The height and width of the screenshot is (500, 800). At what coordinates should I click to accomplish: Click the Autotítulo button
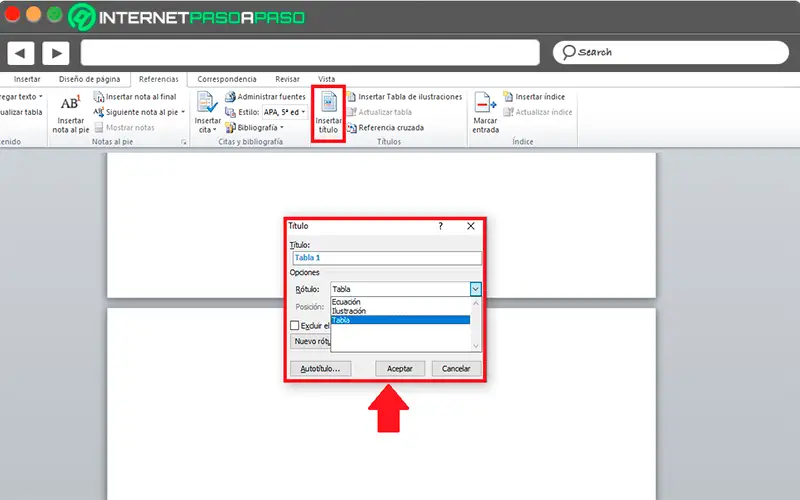(x=320, y=368)
